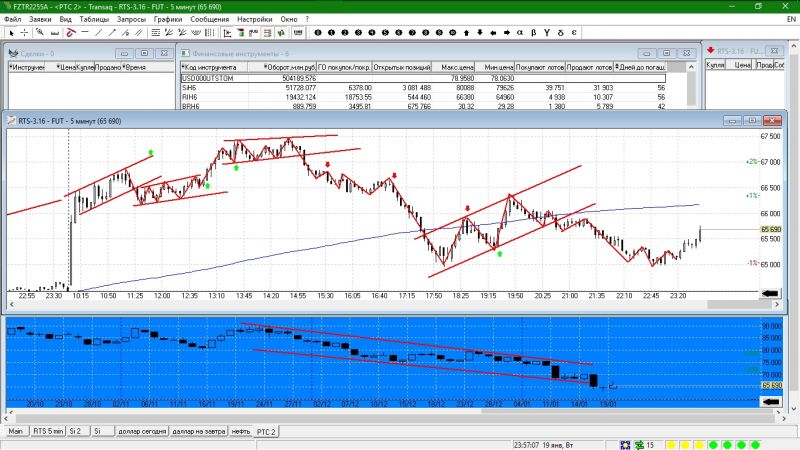Screen dimensions: 800x450
Task: Select the trend line drawing tool
Action: tap(98, 33)
